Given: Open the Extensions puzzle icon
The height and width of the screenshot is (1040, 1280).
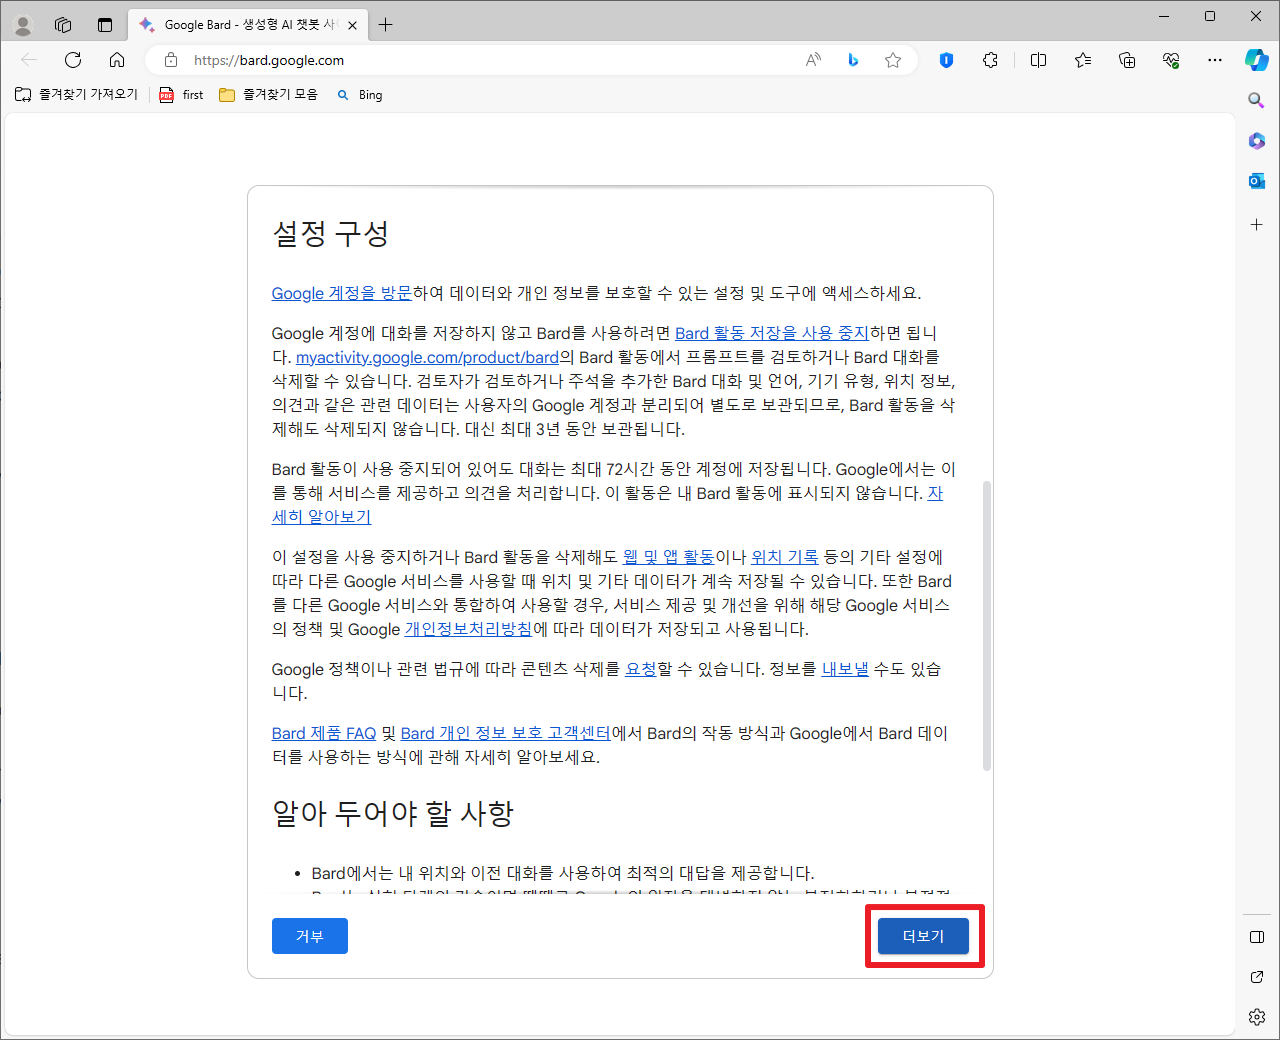Looking at the screenshot, I should [990, 60].
